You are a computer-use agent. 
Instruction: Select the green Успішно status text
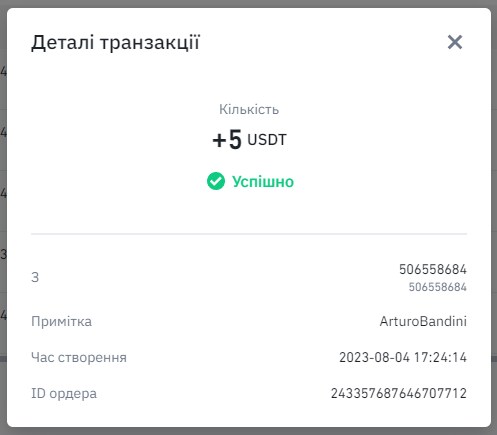pyautogui.click(x=263, y=182)
